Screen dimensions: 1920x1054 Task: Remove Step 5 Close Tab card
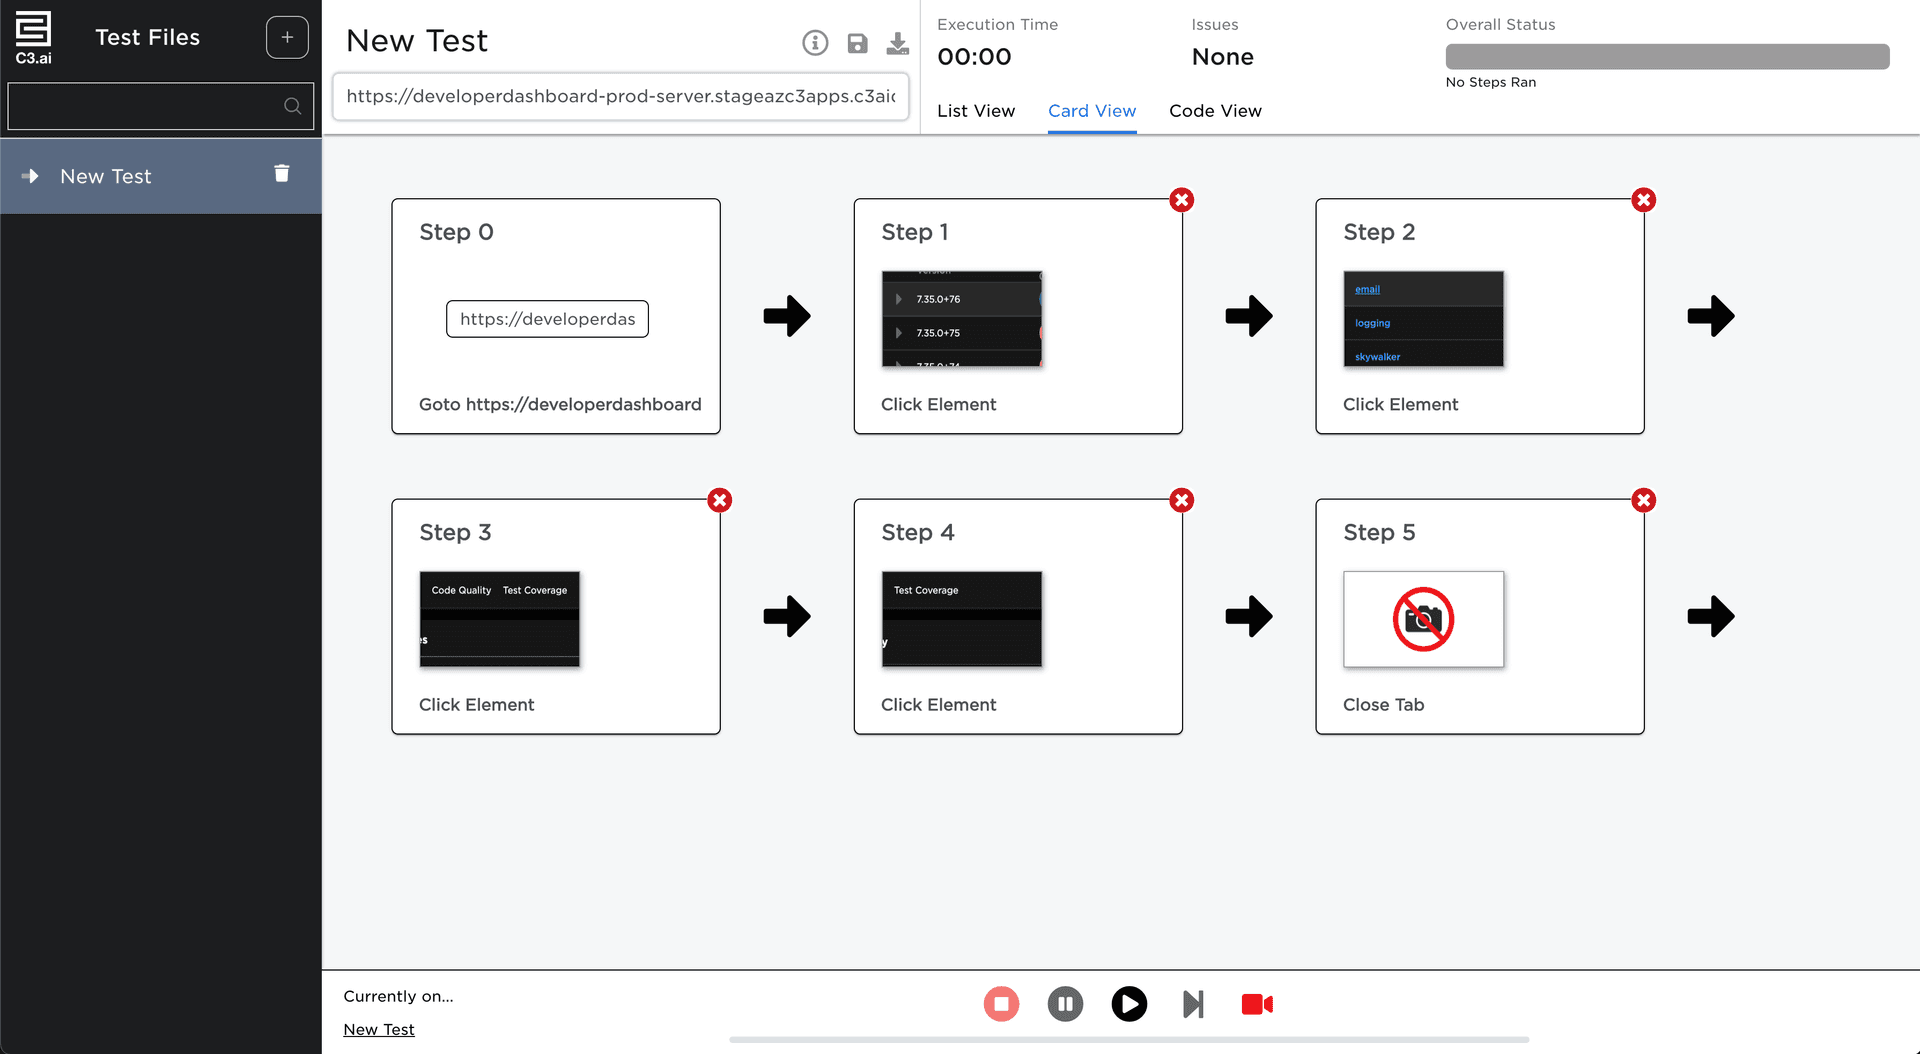(1643, 500)
